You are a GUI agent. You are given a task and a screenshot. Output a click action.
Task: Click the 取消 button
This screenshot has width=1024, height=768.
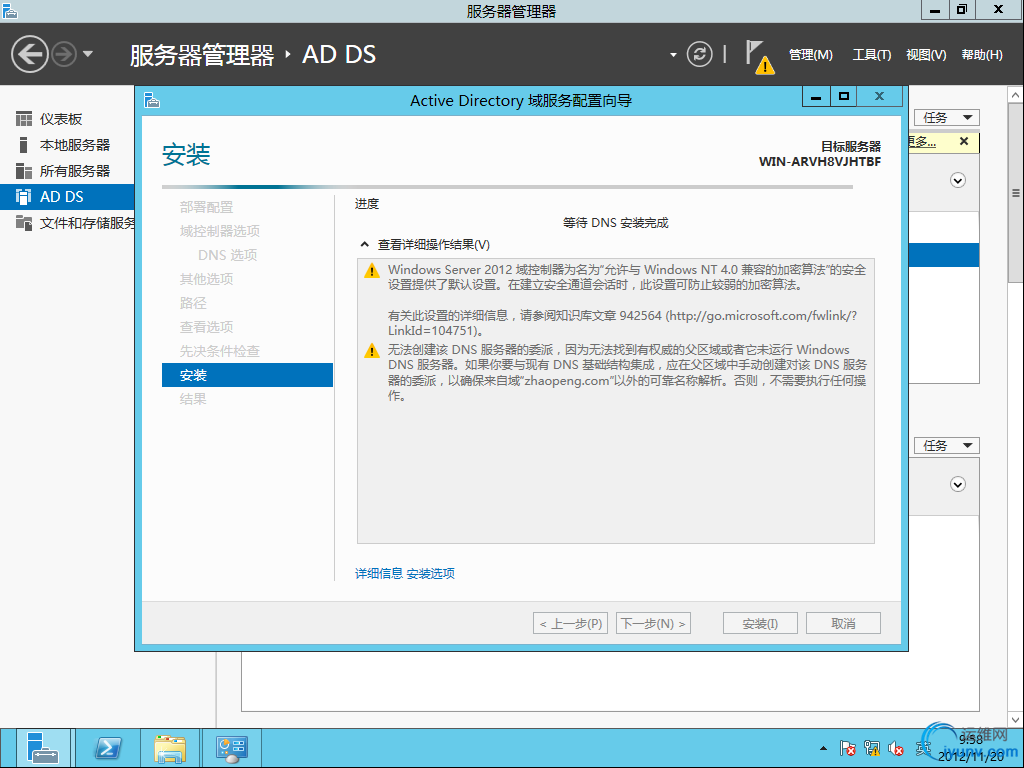coord(843,623)
